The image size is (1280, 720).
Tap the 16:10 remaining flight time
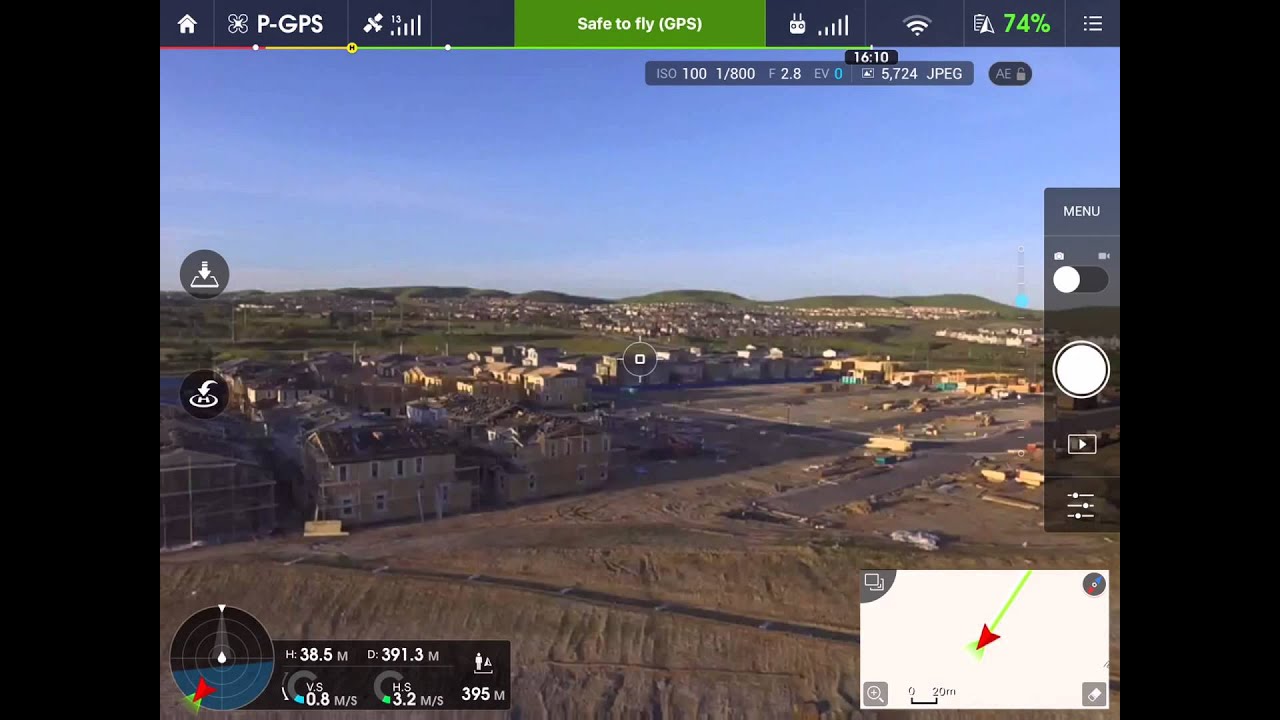(x=871, y=57)
